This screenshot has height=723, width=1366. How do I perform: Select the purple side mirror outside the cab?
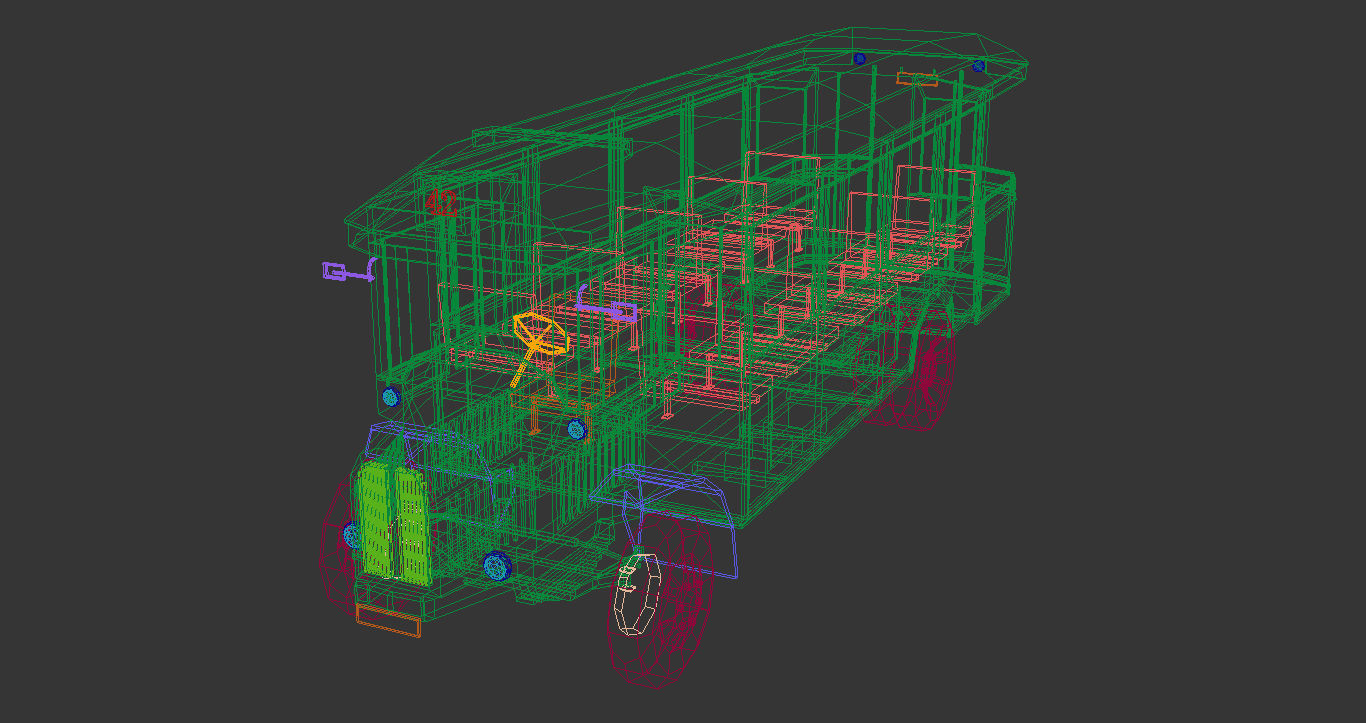pyautogui.click(x=349, y=270)
